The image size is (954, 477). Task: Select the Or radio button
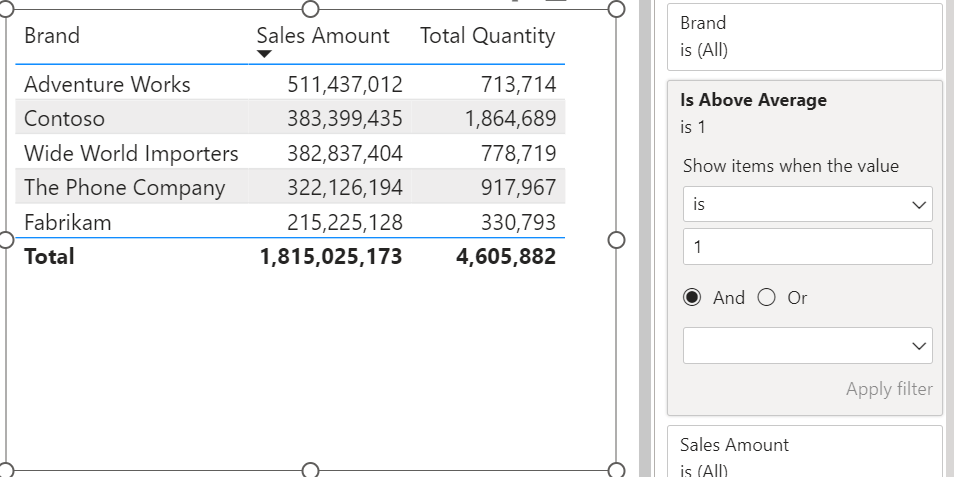[x=766, y=298]
